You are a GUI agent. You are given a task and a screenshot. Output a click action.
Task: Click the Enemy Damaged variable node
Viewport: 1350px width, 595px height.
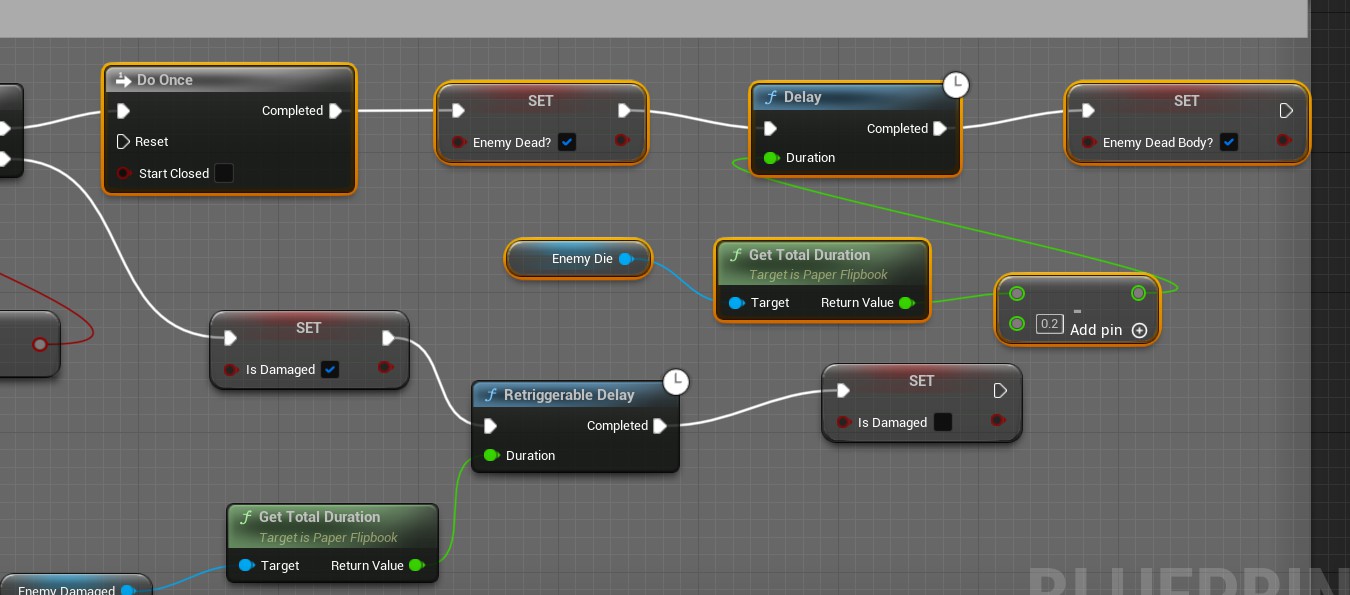(x=66, y=588)
